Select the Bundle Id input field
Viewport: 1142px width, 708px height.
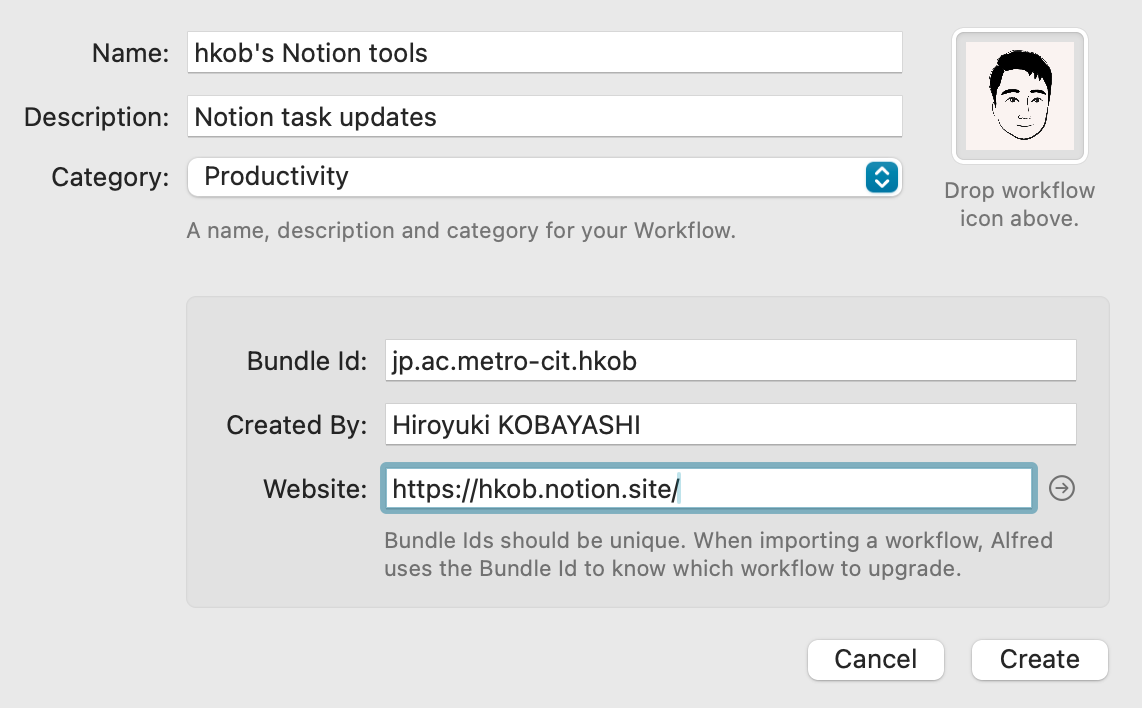729,361
